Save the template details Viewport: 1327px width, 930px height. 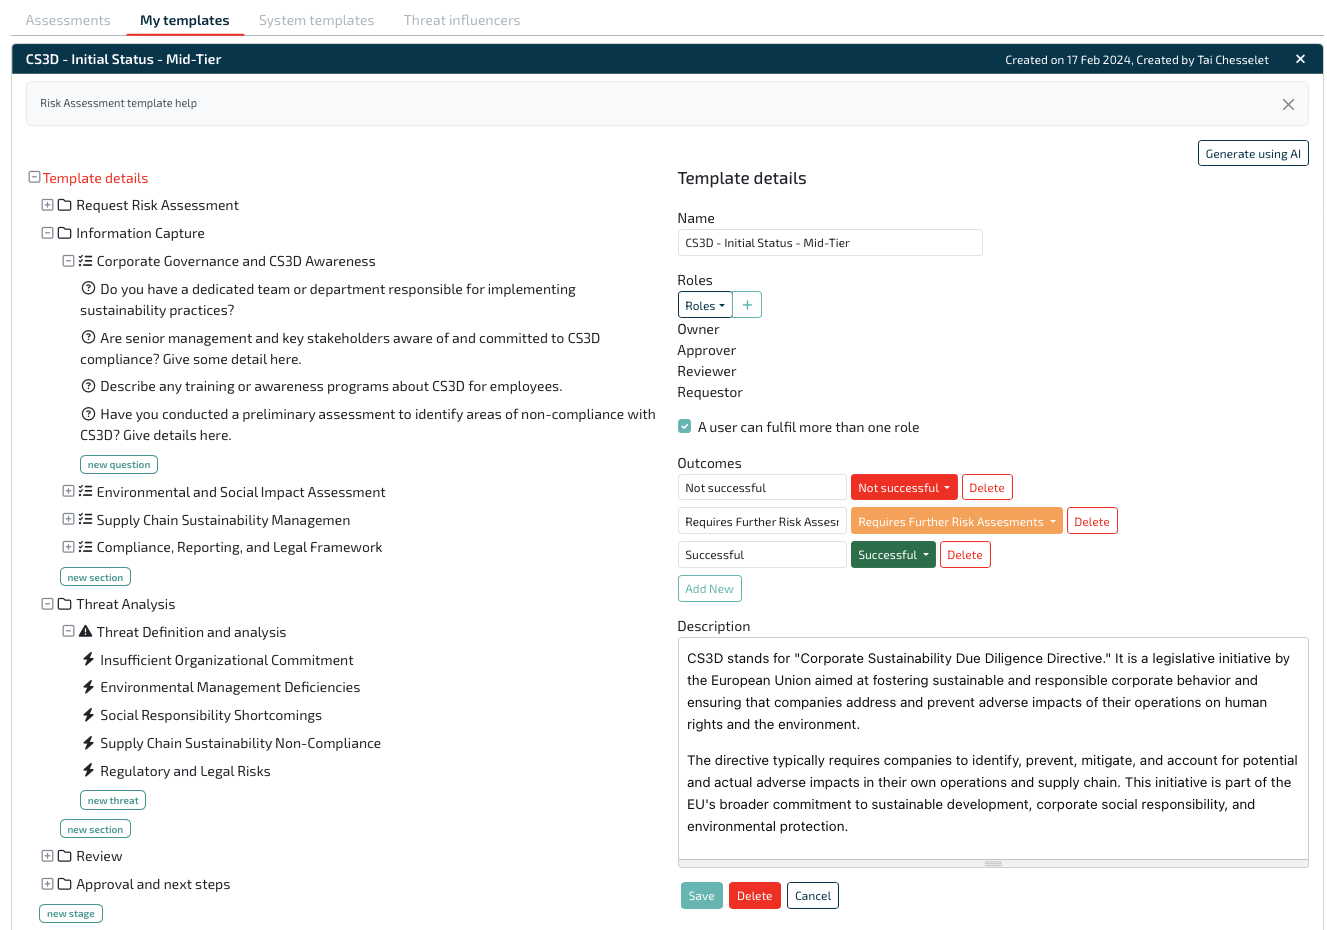[701, 895]
